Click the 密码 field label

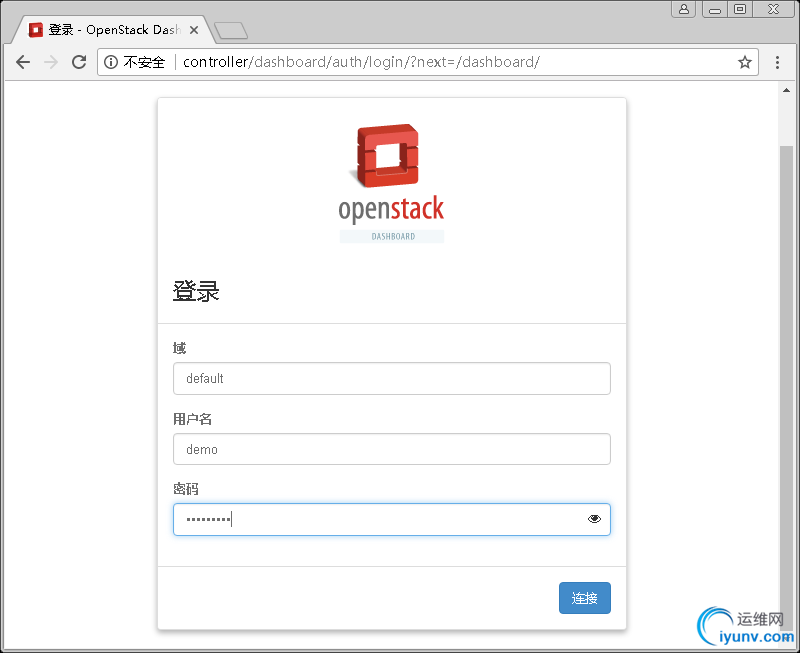[x=186, y=489]
